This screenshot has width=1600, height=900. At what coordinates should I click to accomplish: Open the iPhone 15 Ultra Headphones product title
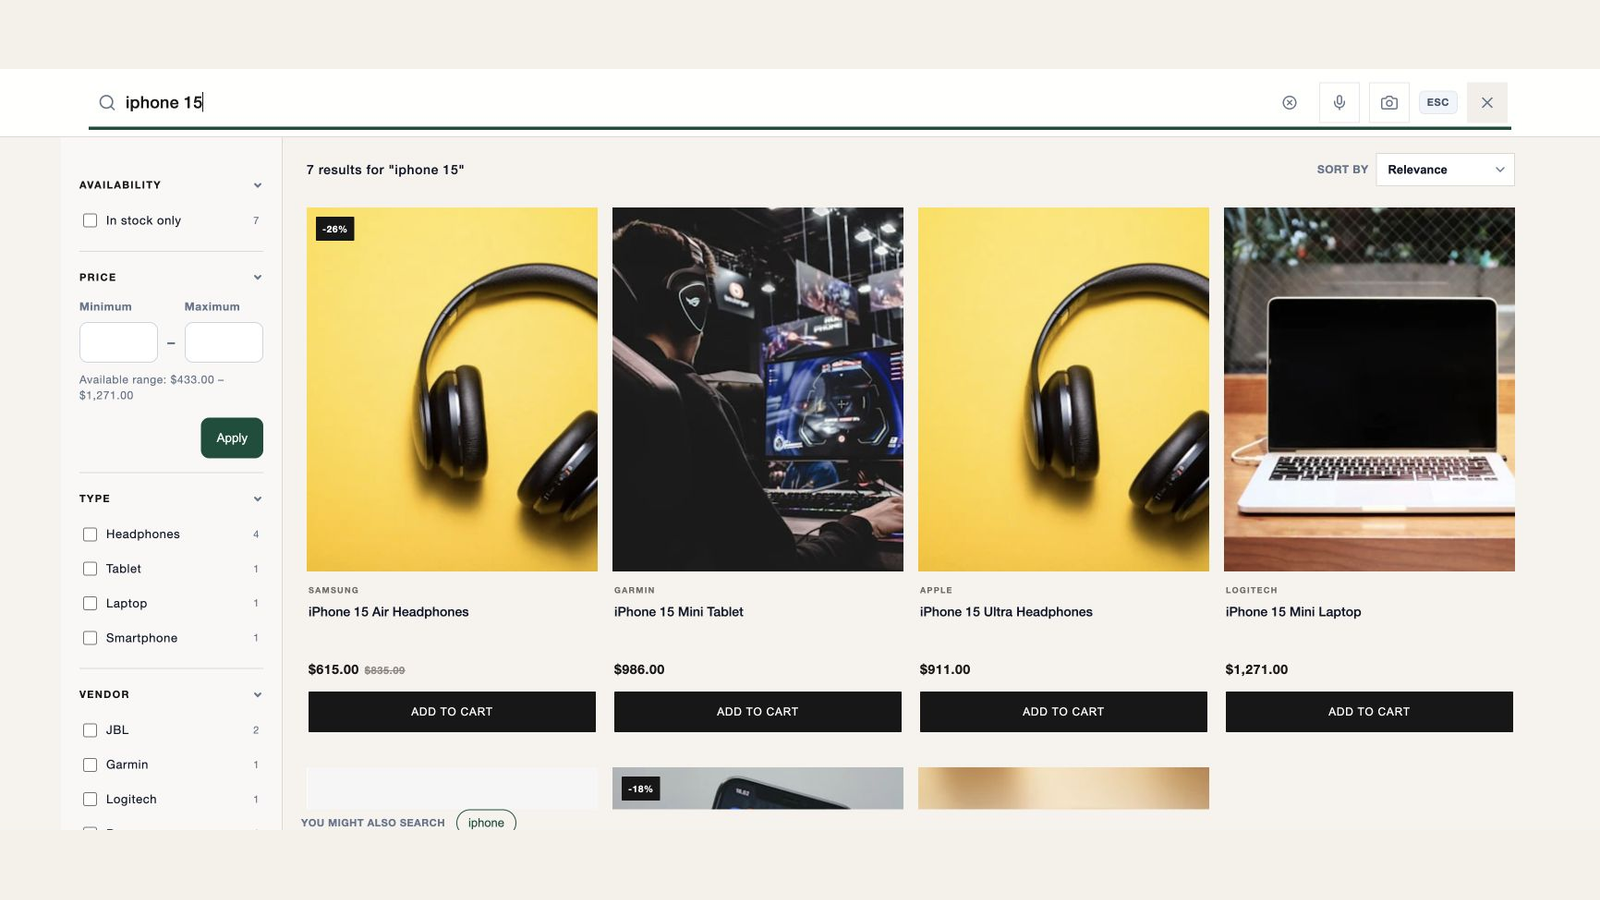pyautogui.click(x=1006, y=612)
